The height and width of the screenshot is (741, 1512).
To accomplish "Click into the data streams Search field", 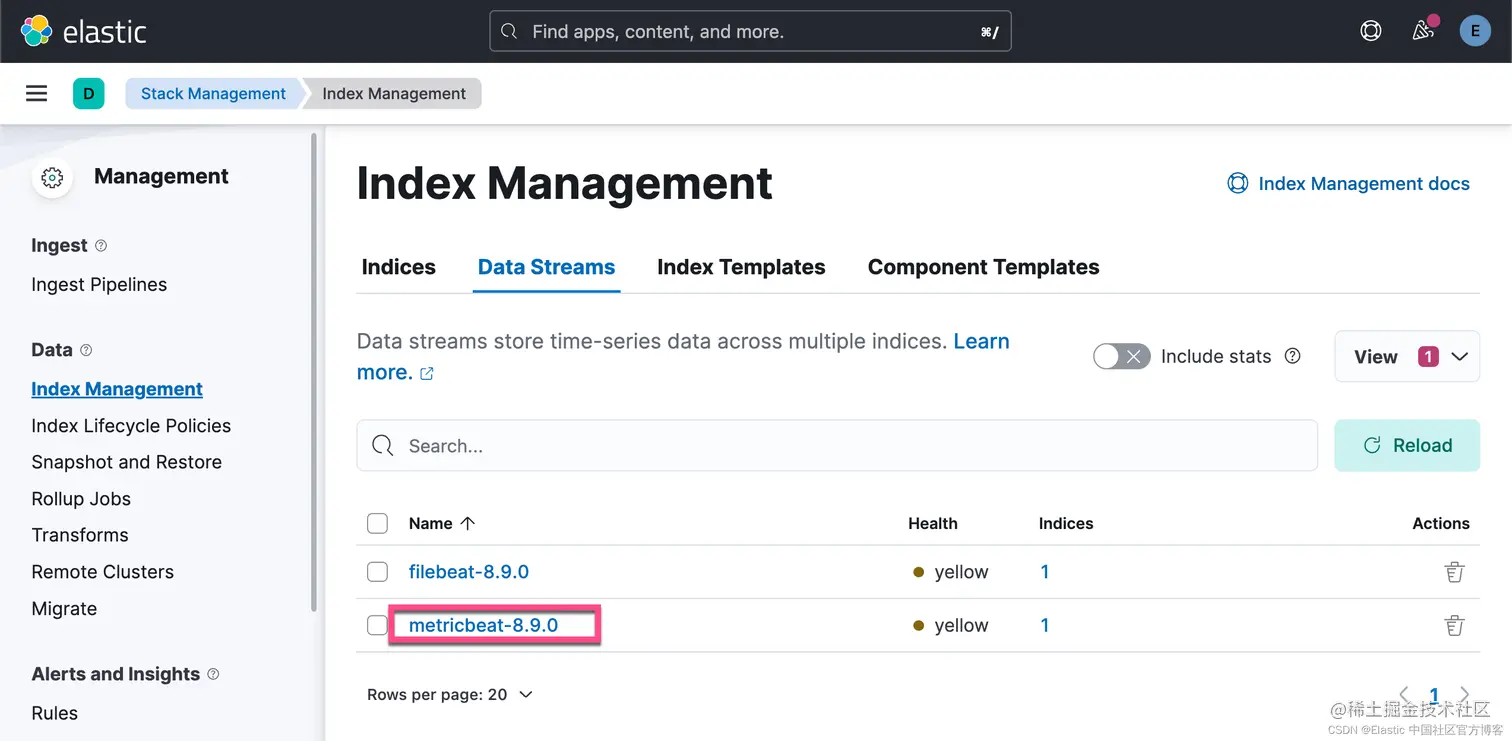I will [x=836, y=446].
